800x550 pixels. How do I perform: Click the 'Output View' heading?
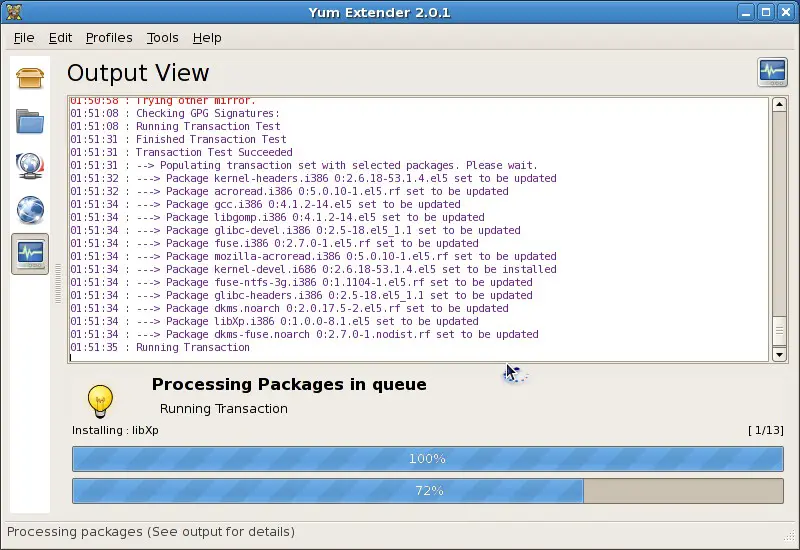tap(138, 73)
